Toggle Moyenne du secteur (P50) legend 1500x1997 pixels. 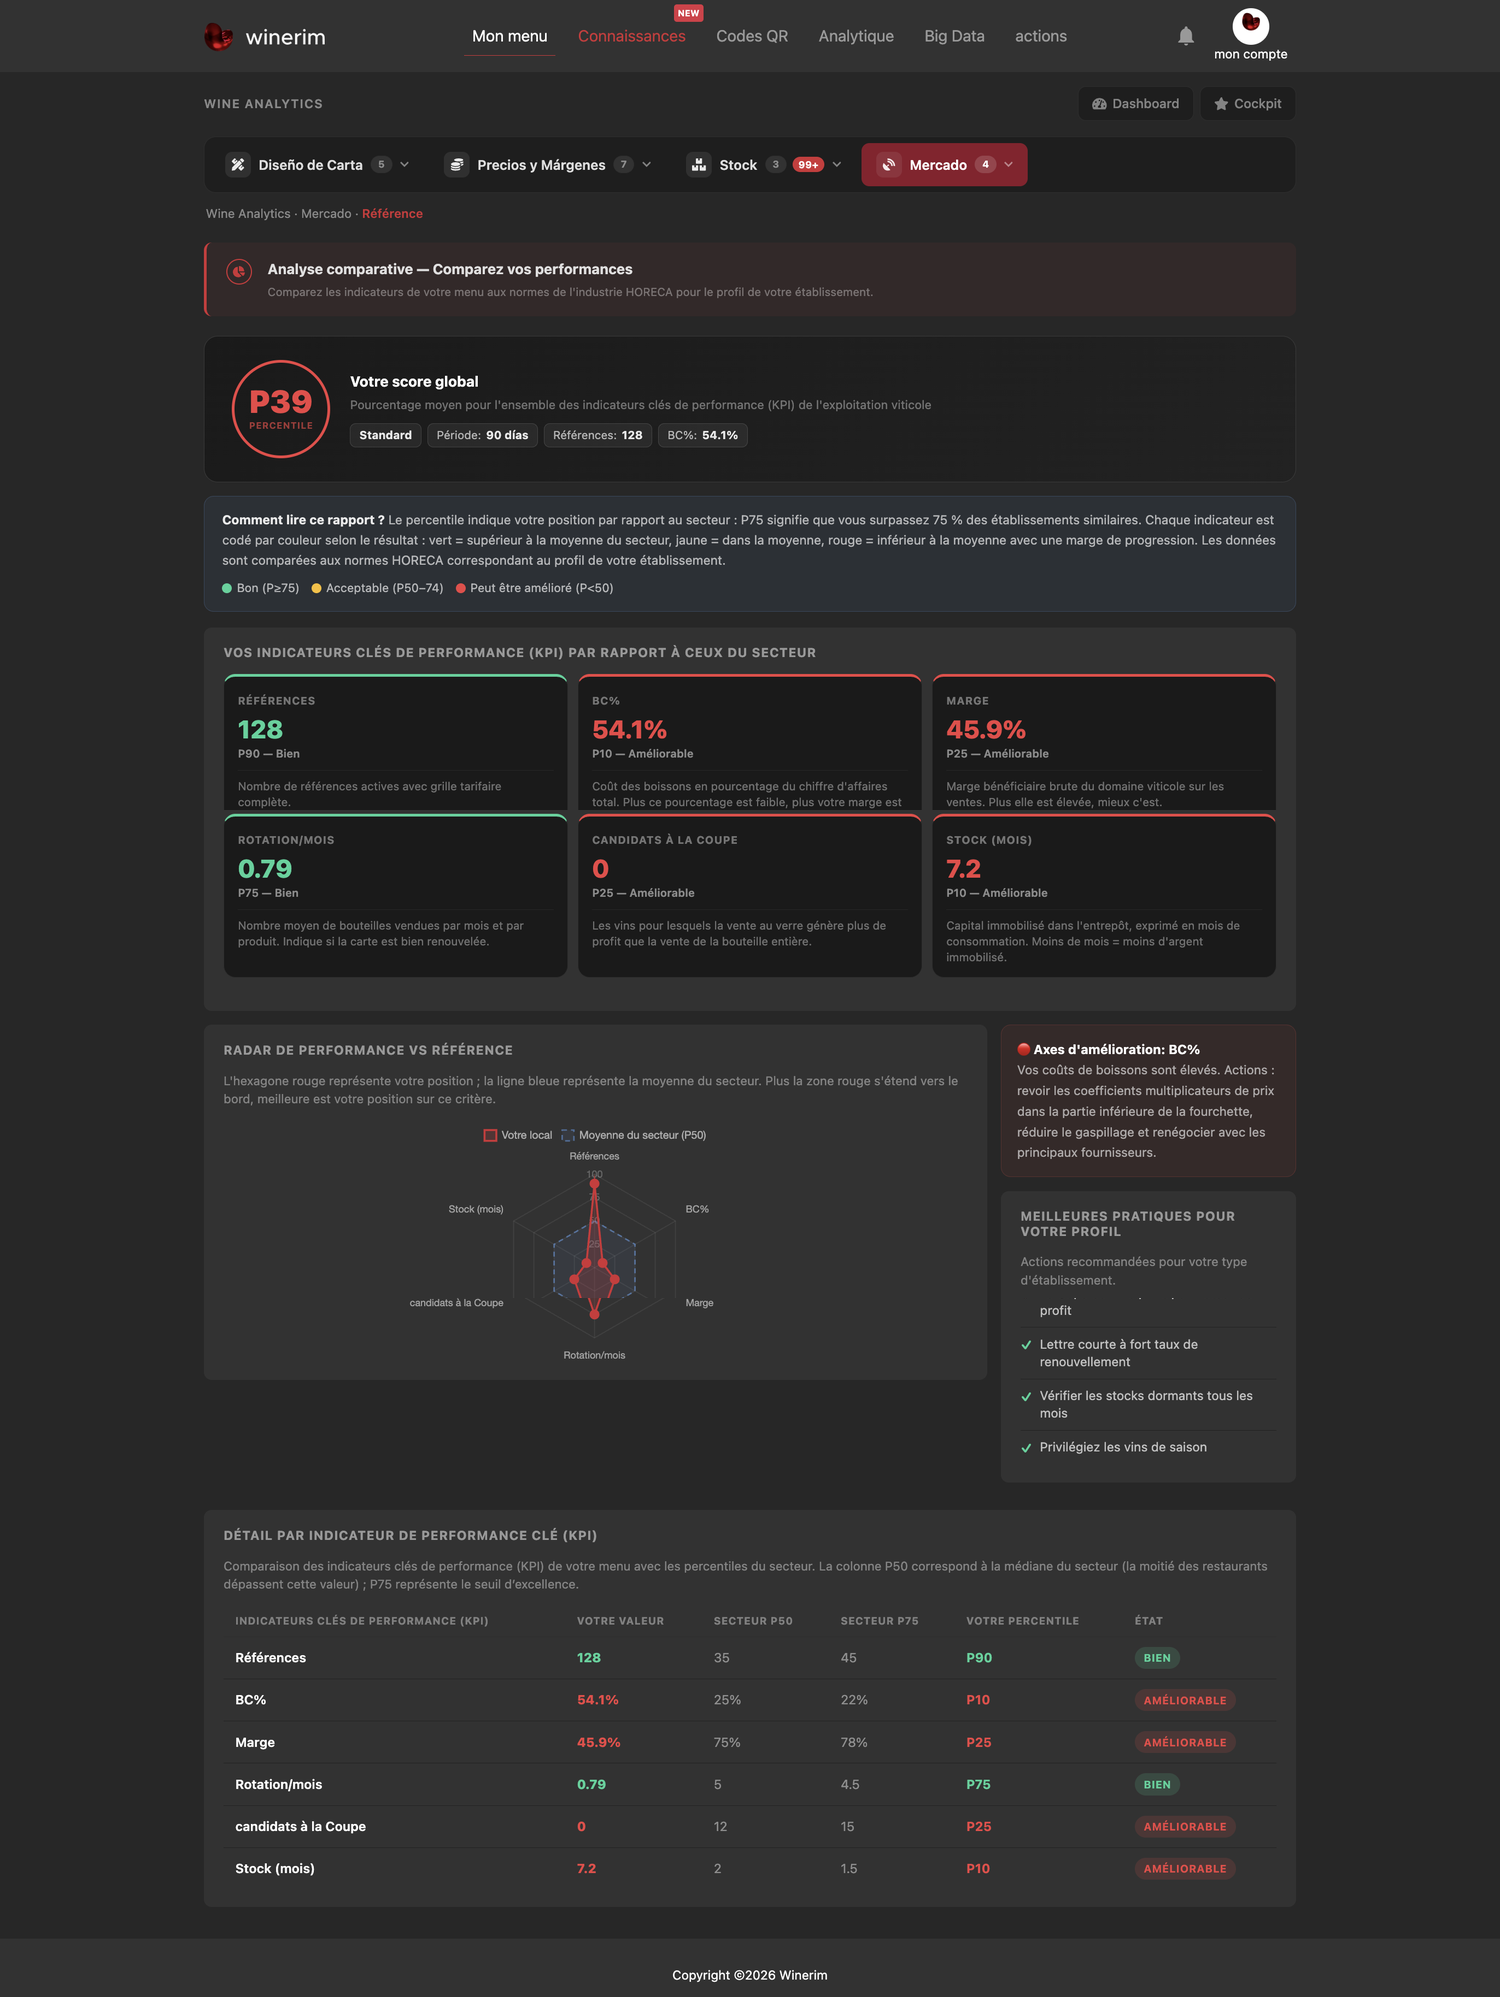pyautogui.click(x=634, y=1135)
